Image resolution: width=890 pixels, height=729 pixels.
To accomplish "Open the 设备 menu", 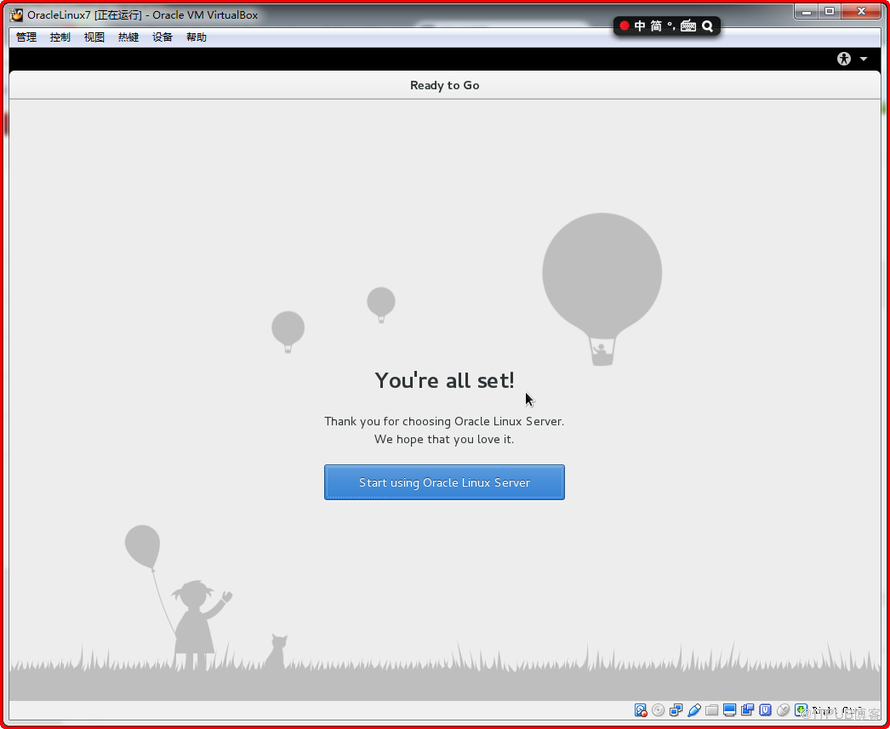I will tap(162, 37).
